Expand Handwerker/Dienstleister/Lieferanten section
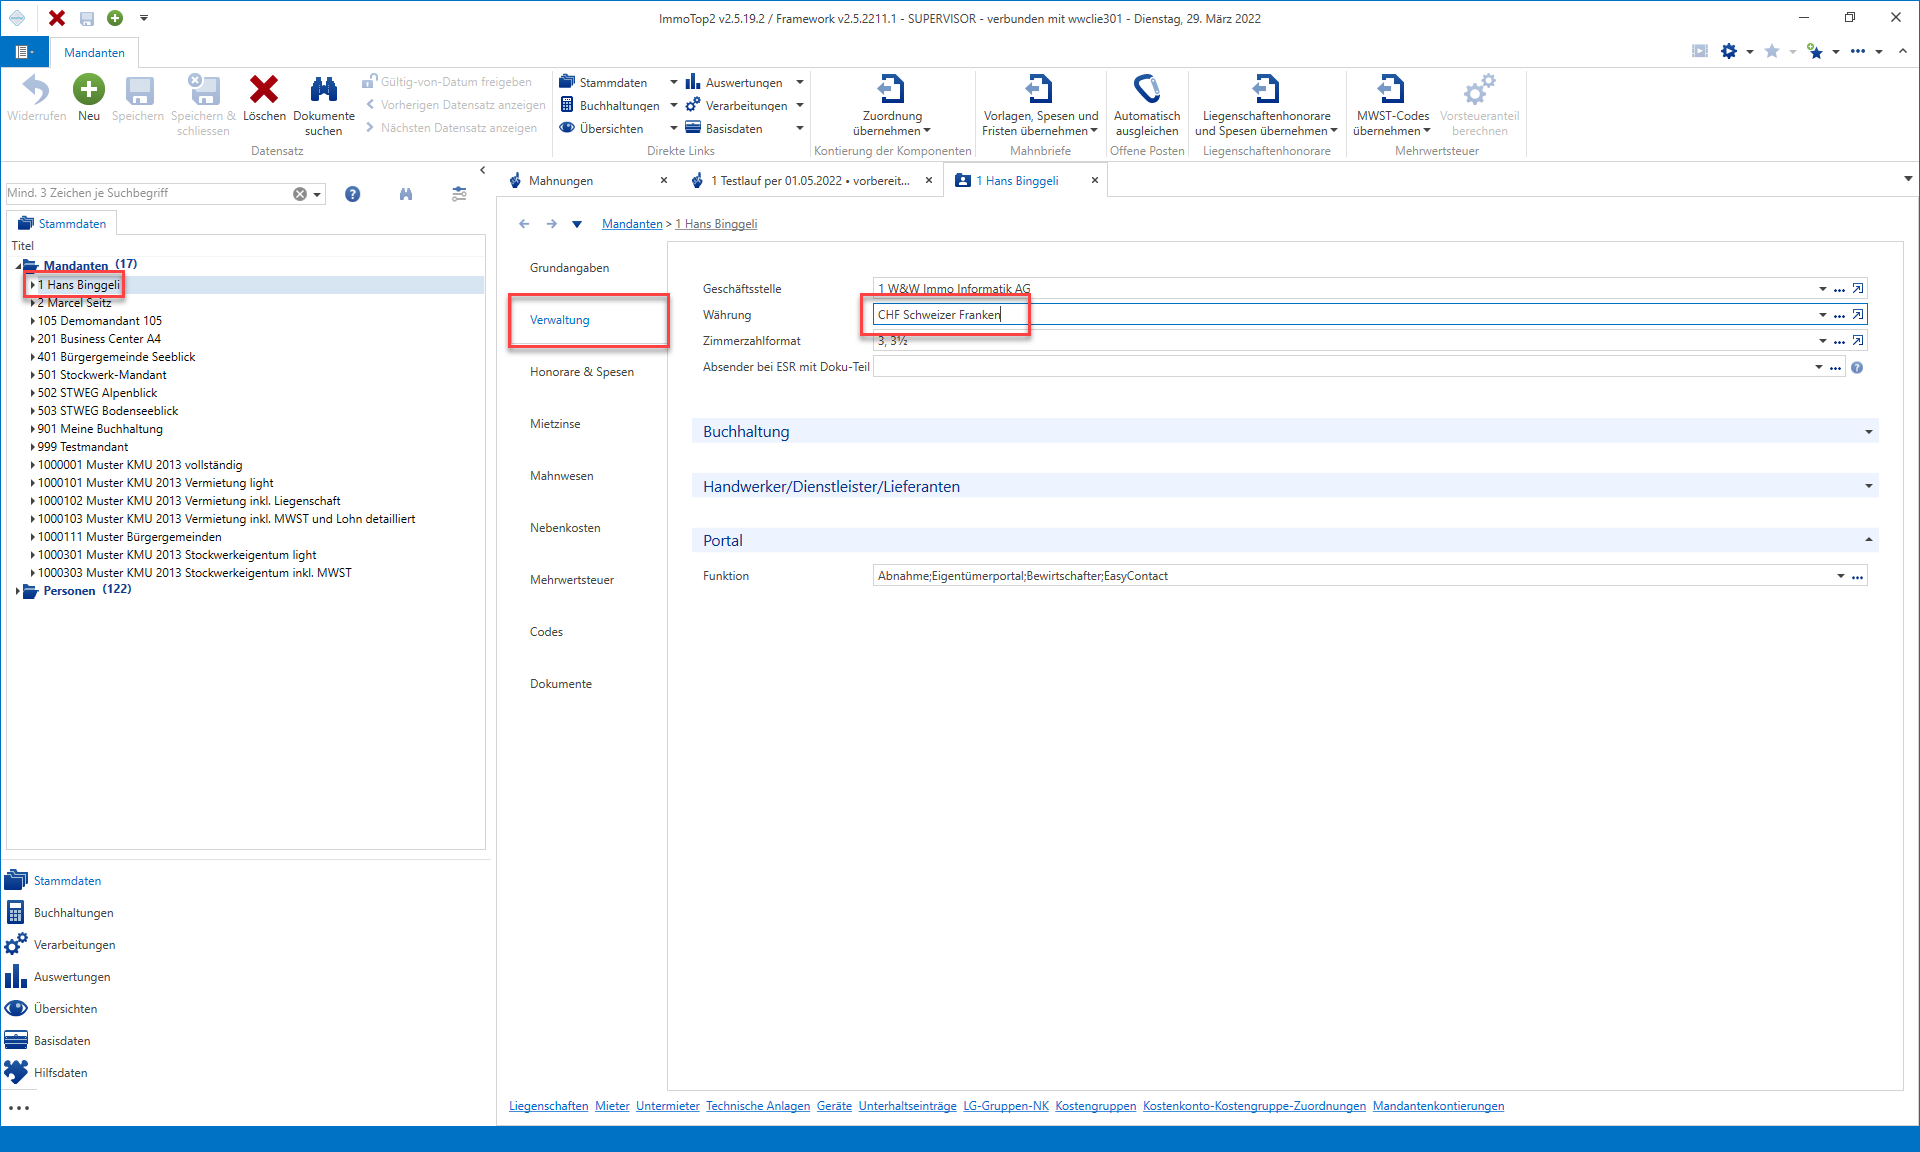Image resolution: width=1920 pixels, height=1152 pixels. pyautogui.click(x=1868, y=487)
